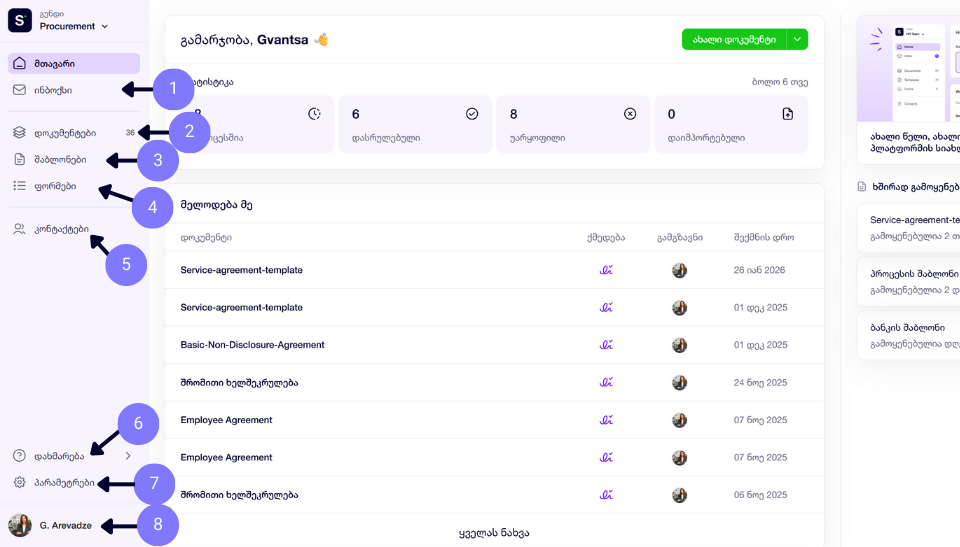Go to მთავარი home page
Screen dimensions: 960x547
pos(73,64)
